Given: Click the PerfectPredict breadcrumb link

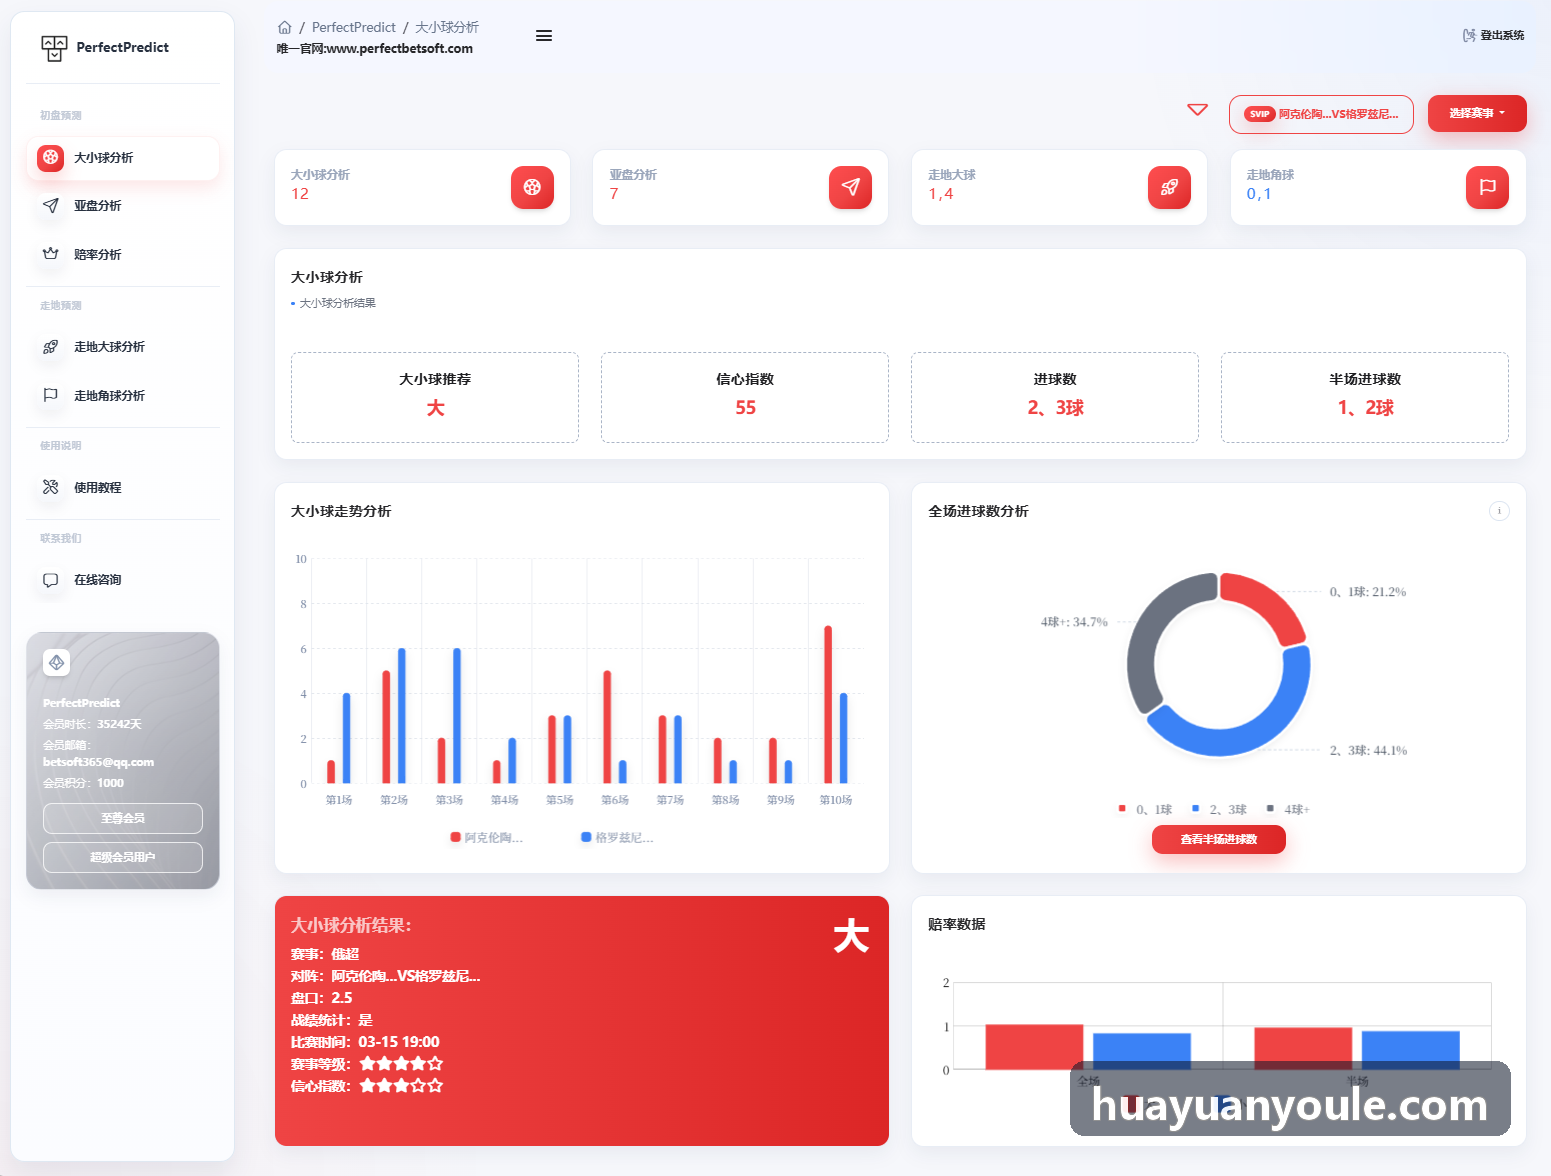Looking at the screenshot, I should (354, 27).
